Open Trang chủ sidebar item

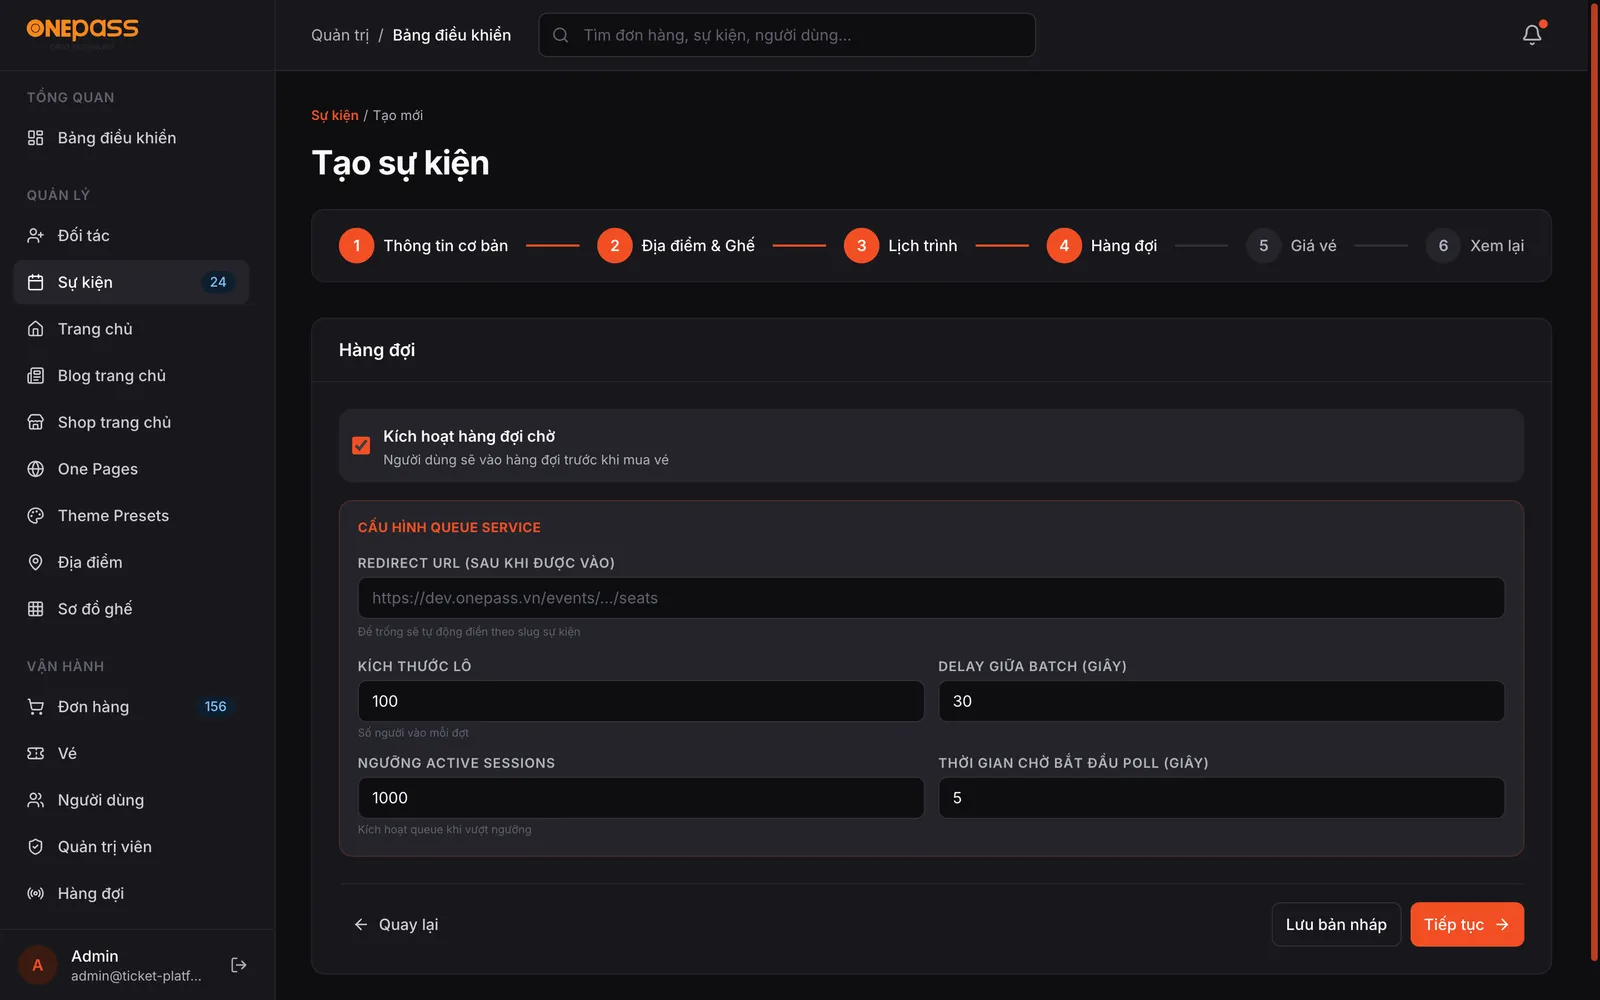coord(131,329)
